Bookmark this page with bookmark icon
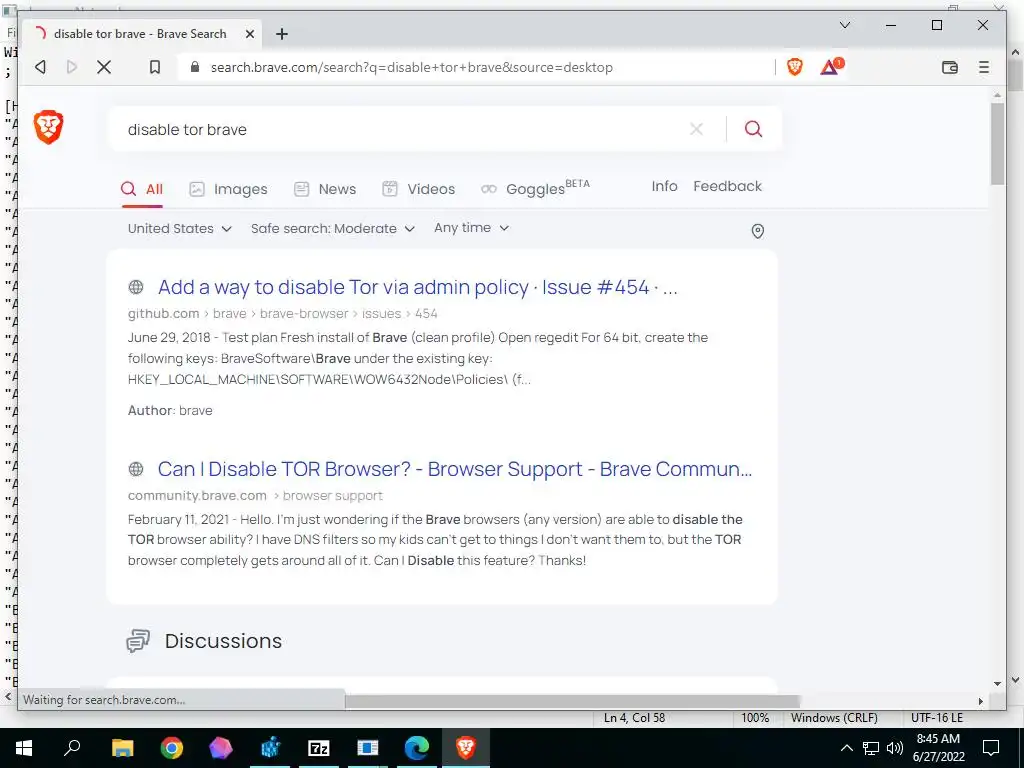The image size is (1024, 768). tap(155, 67)
